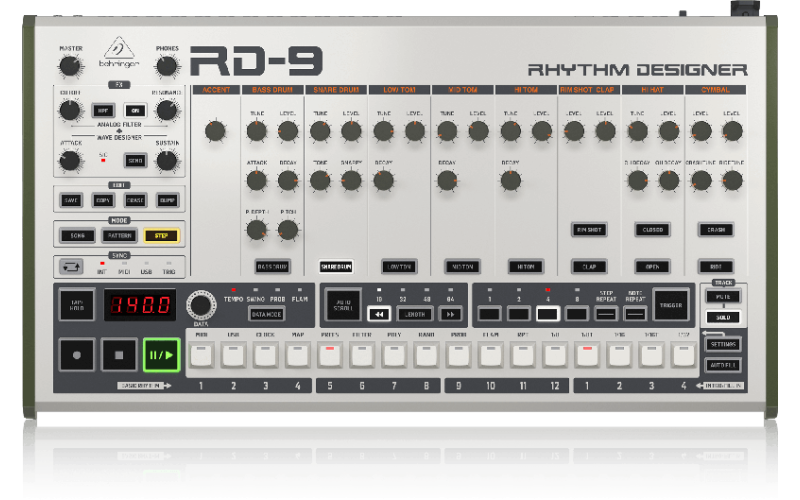Image resolution: width=800 pixels, height=500 pixels.
Task: Toggle the step key labeled MIDI
Action: (x=202, y=356)
